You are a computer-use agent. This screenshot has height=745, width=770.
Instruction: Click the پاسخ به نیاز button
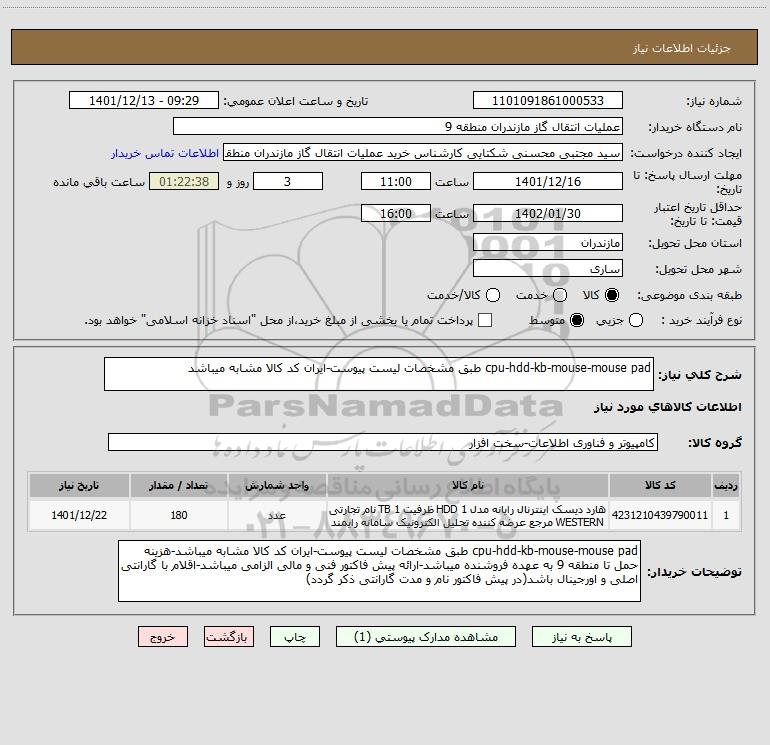point(582,637)
